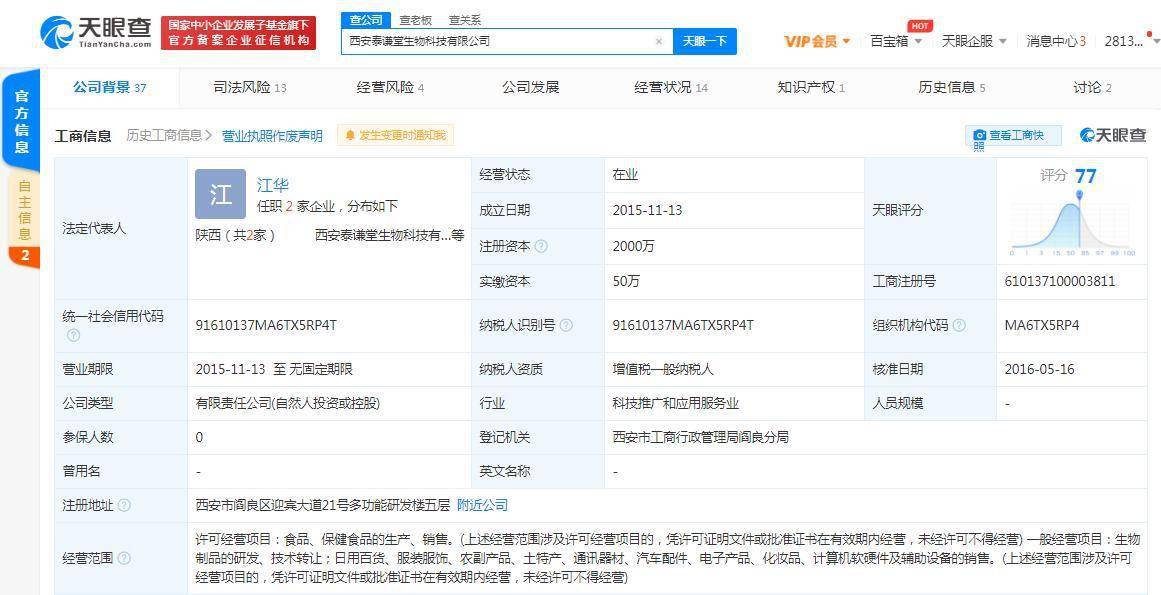
Task: Switch to the 查关系 search tab
Action: pyautogui.click(x=465, y=20)
